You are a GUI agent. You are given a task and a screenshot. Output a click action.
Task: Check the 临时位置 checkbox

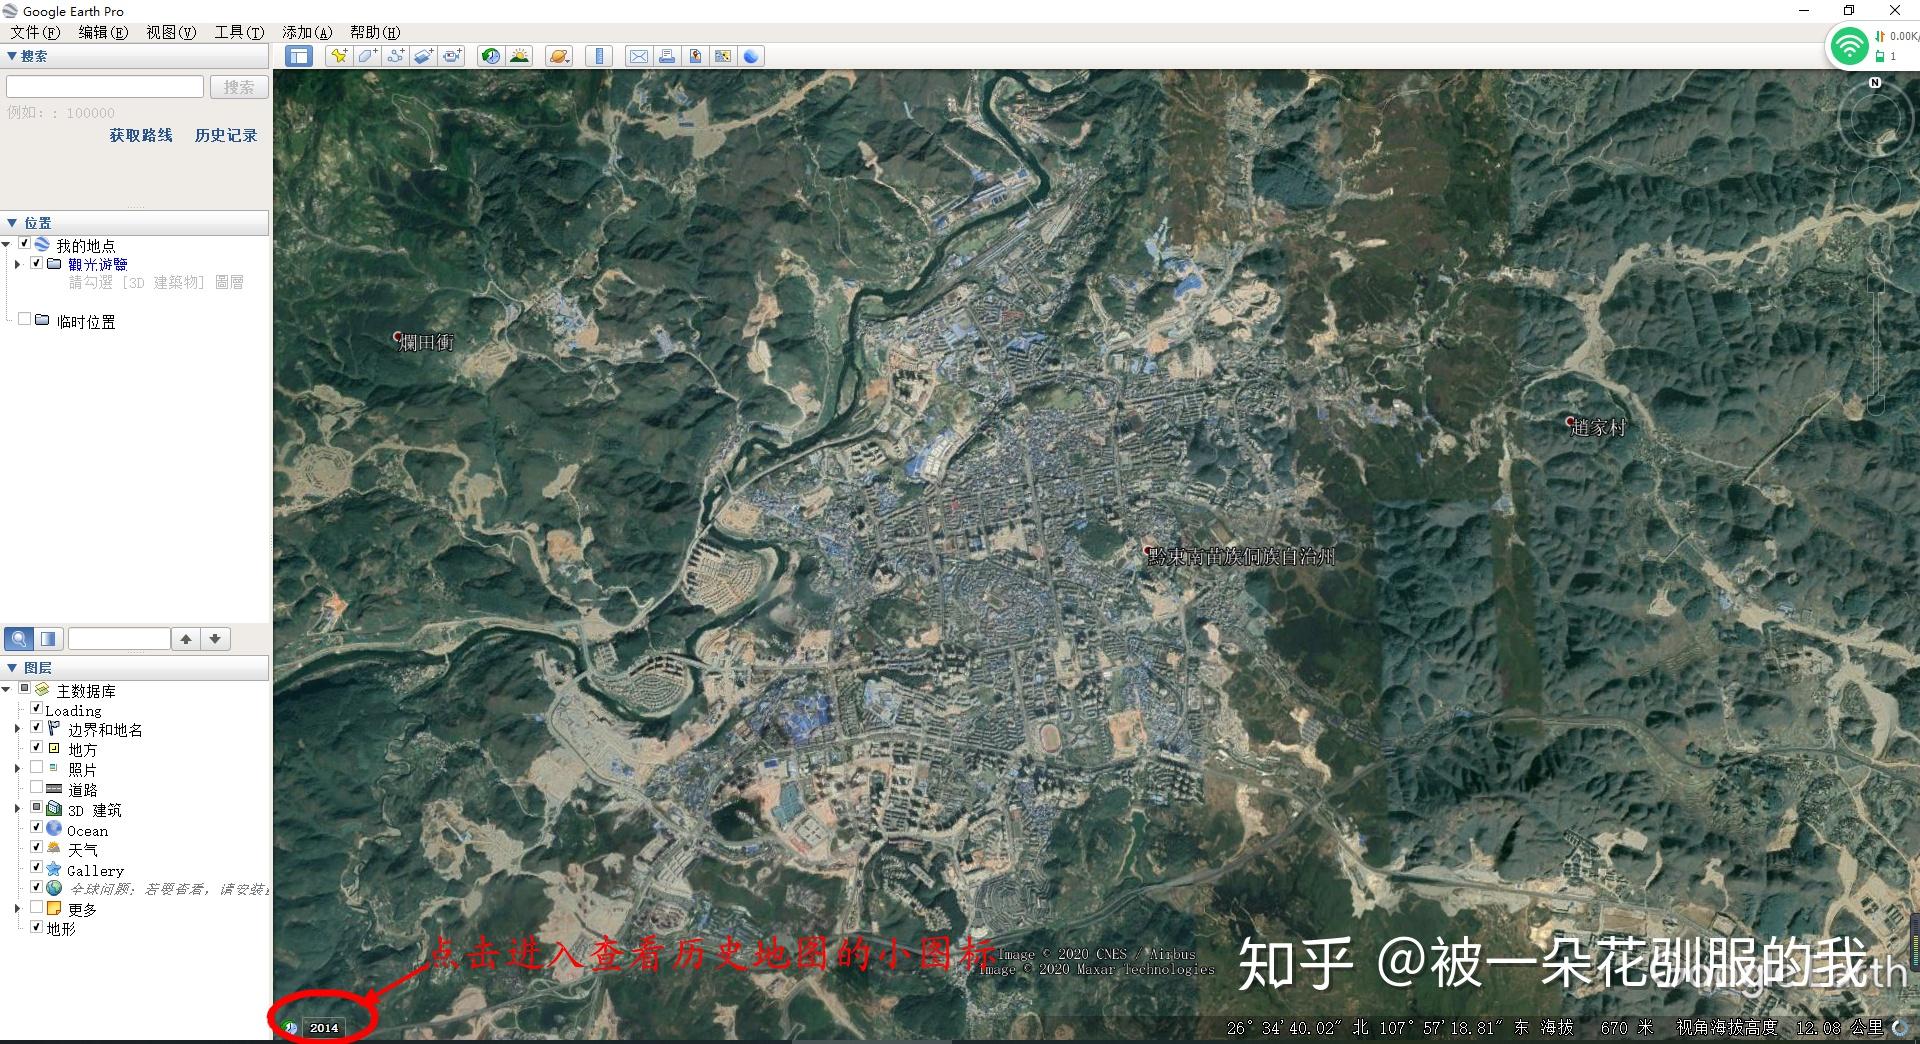[x=25, y=320]
